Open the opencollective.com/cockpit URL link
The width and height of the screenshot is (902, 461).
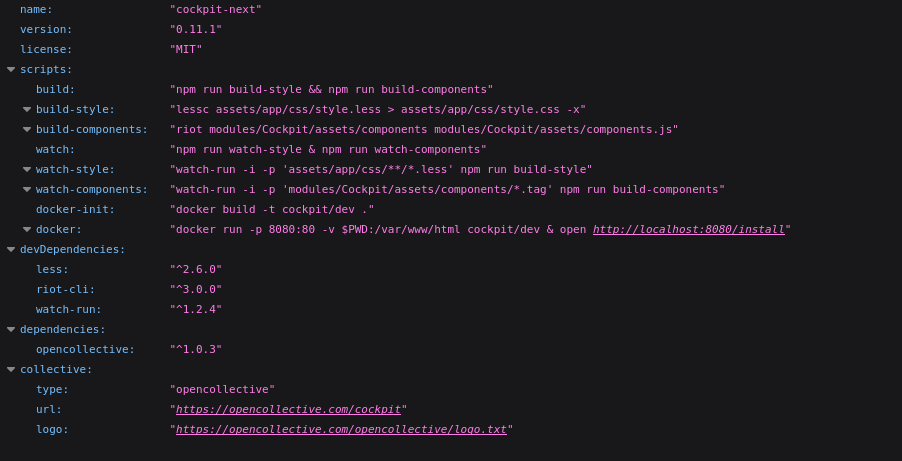pyautogui.click(x=288, y=409)
